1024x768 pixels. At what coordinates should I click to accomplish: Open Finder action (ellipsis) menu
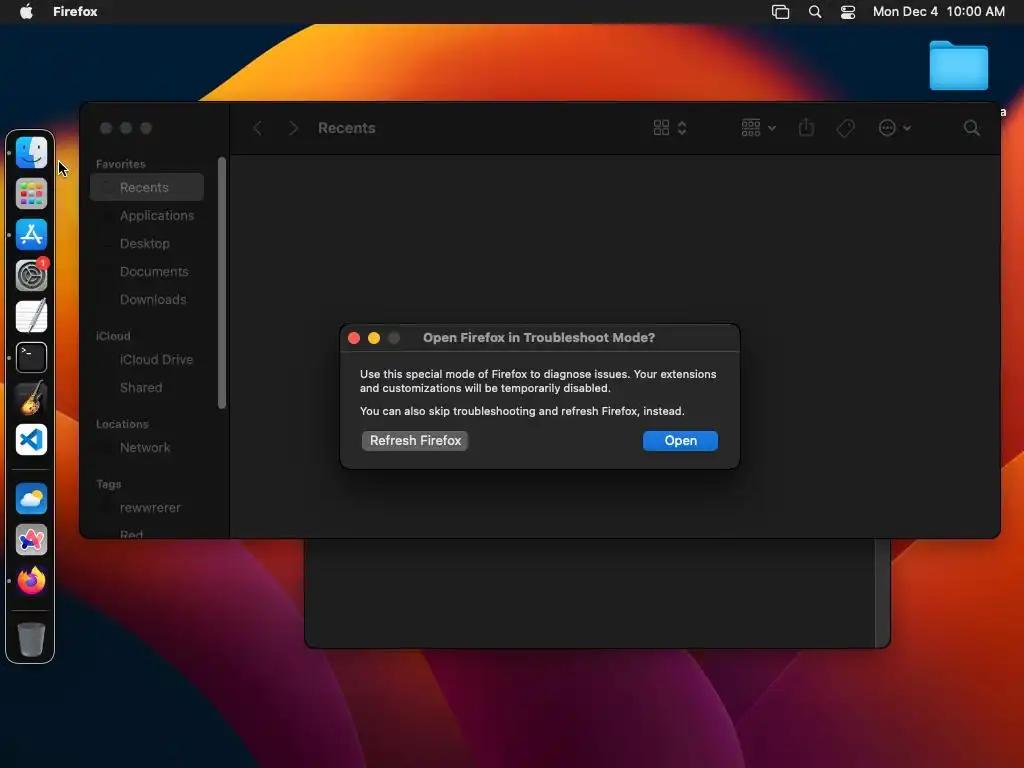(x=894, y=127)
